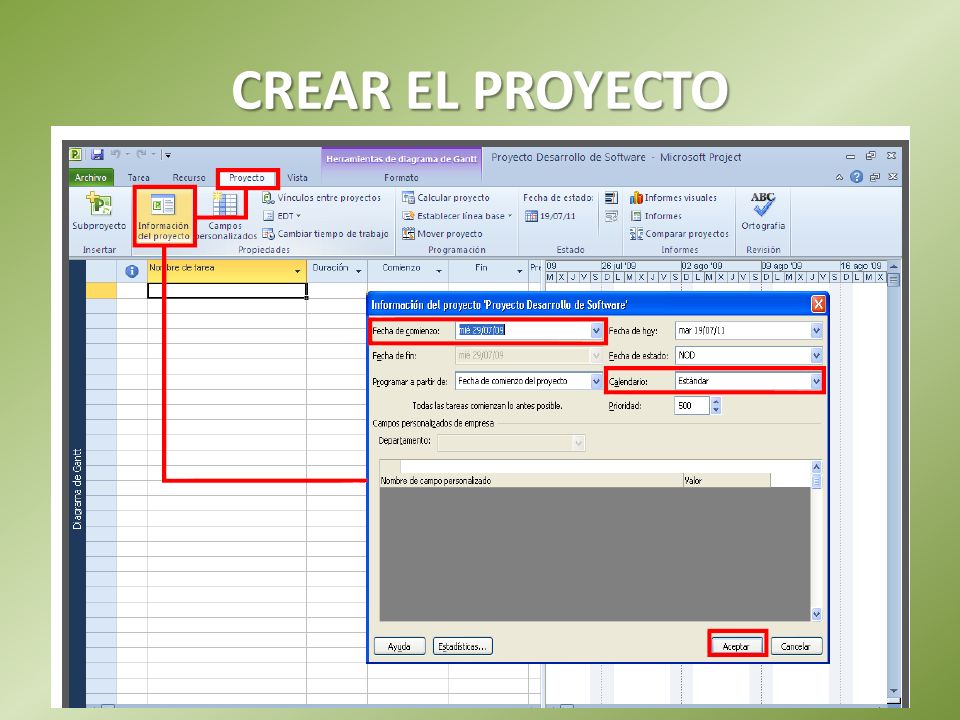960x720 pixels.
Task: Open the Formato tab
Action: pos(401,178)
